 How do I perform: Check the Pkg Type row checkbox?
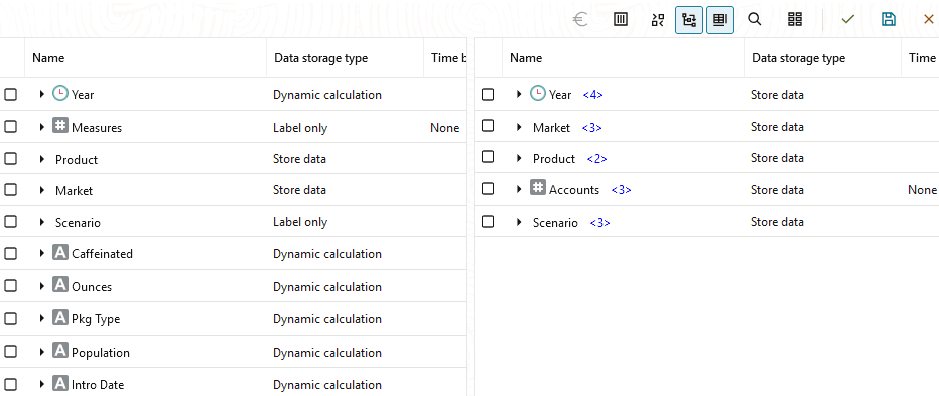tap(10, 319)
